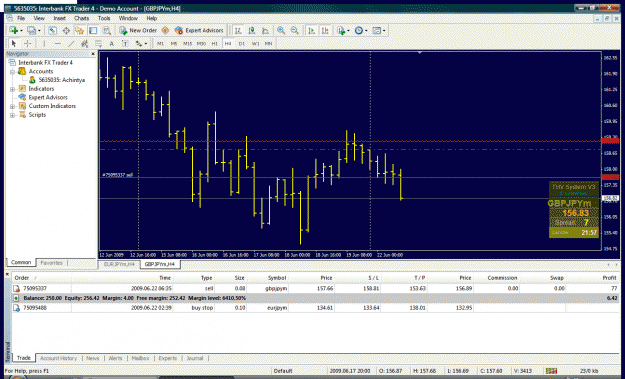Viewport: 625px width, 379px height.
Task: Toggle the Terminal panel toolbar icon
Action: [x=93, y=30]
